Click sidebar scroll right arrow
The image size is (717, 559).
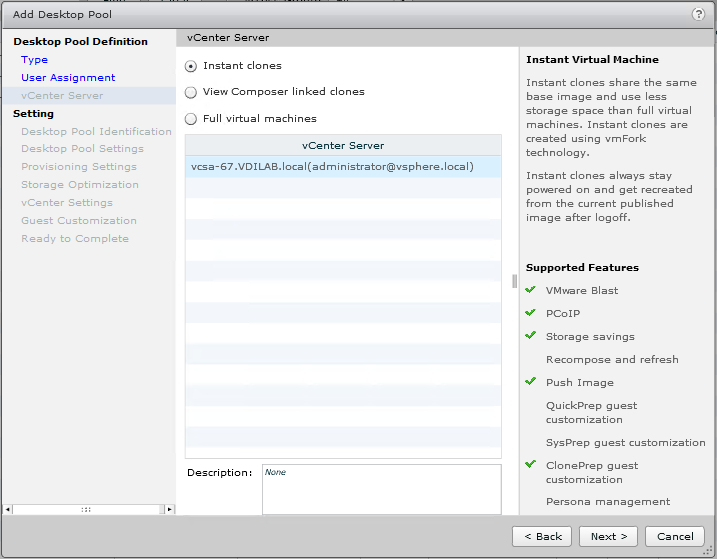point(170,509)
